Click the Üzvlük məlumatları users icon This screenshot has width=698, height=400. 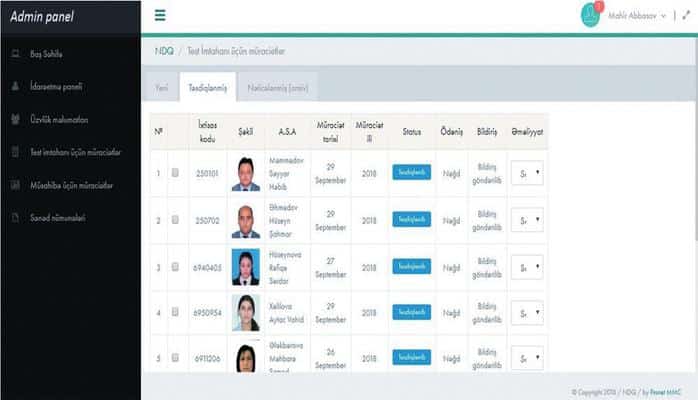(x=15, y=119)
